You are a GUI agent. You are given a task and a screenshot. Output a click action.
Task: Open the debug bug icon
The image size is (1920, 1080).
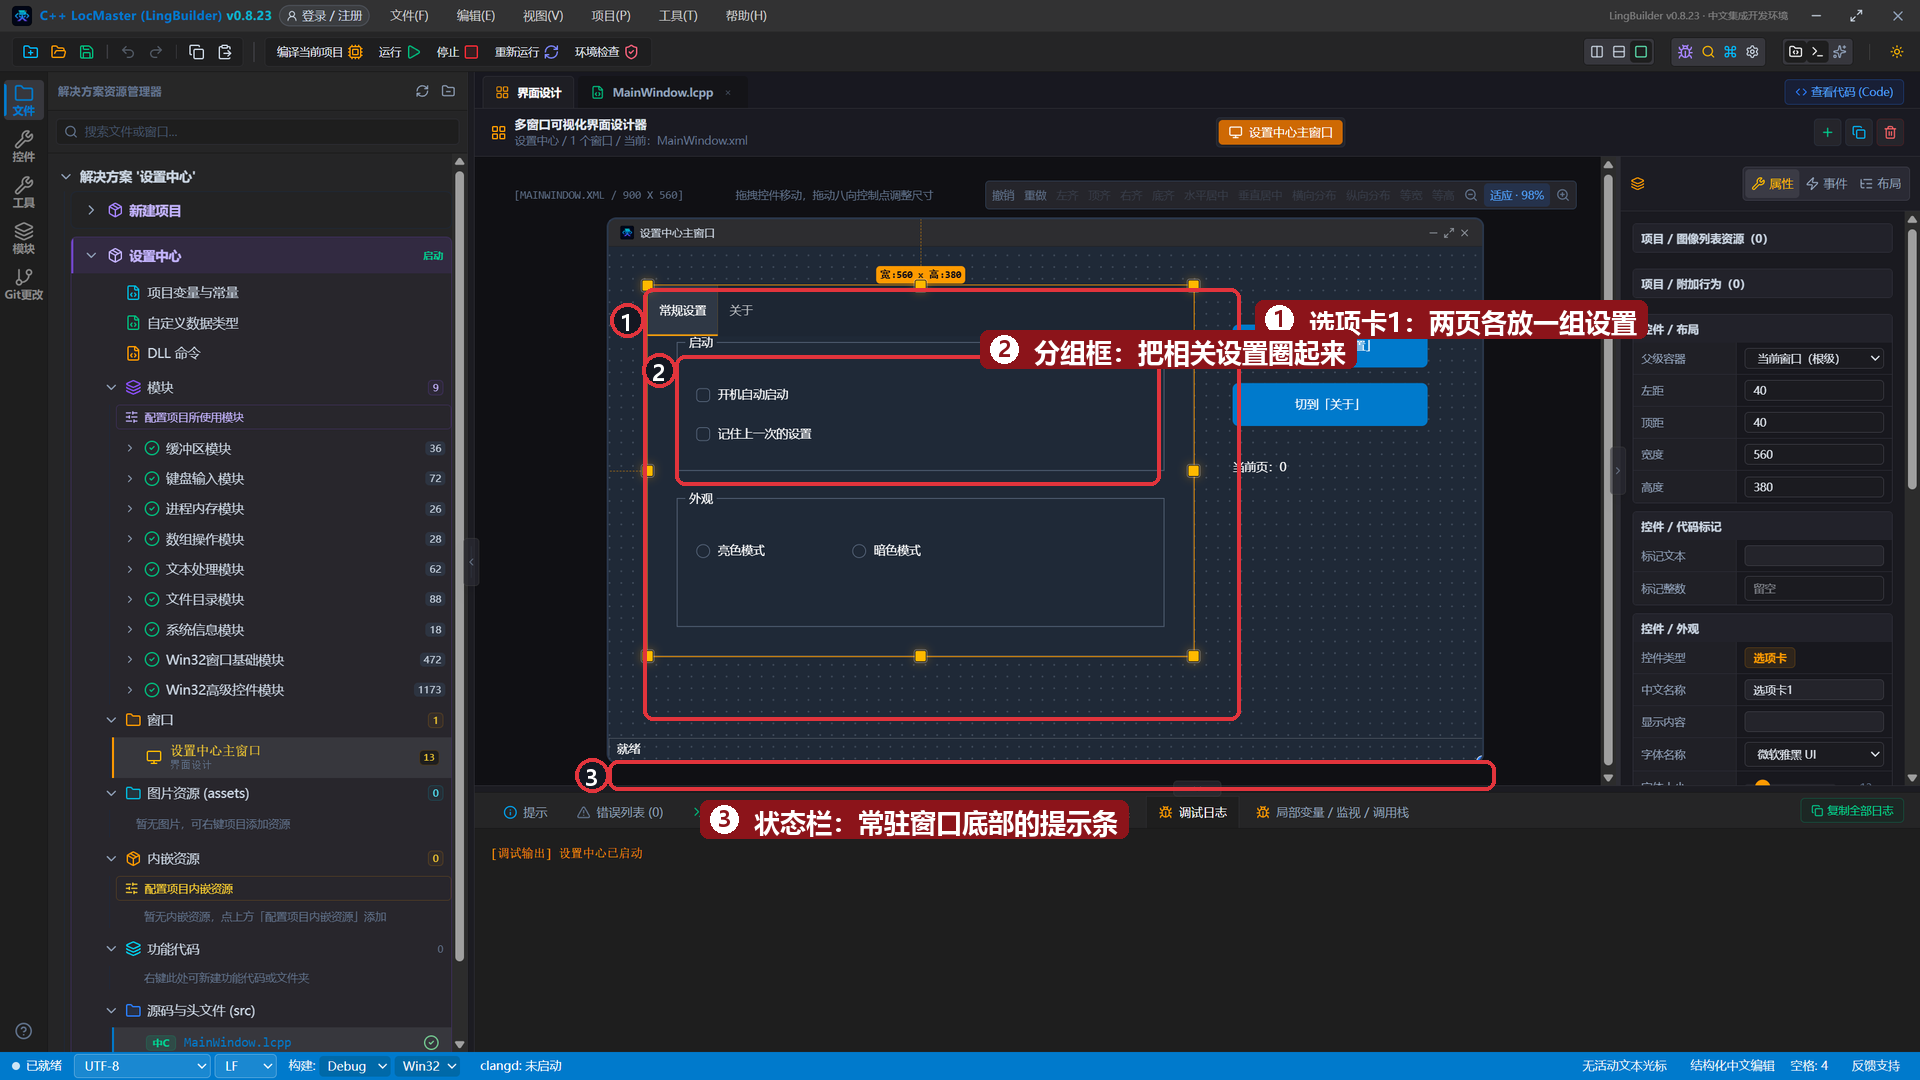1685,52
